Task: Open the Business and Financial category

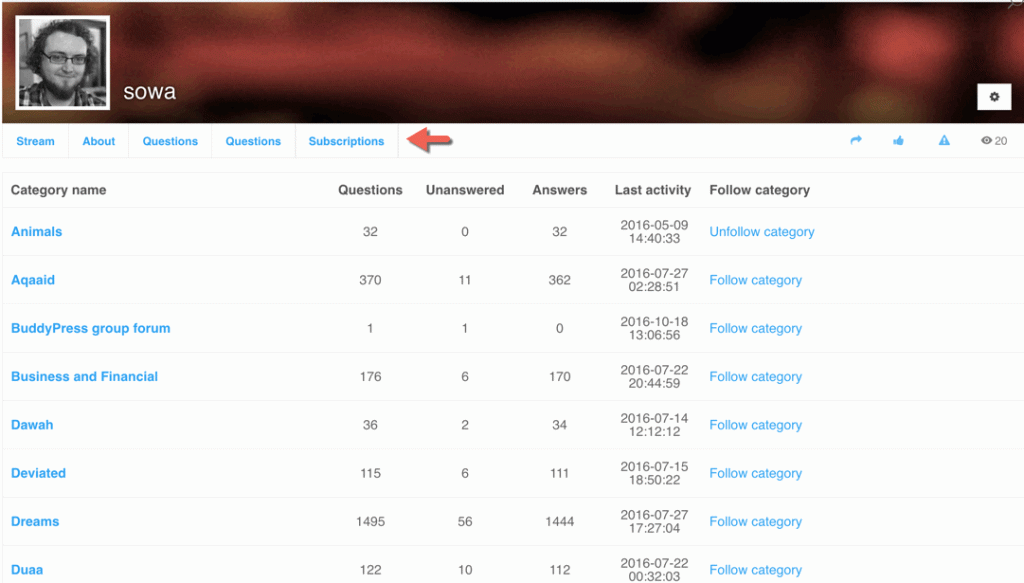Action: 85,377
